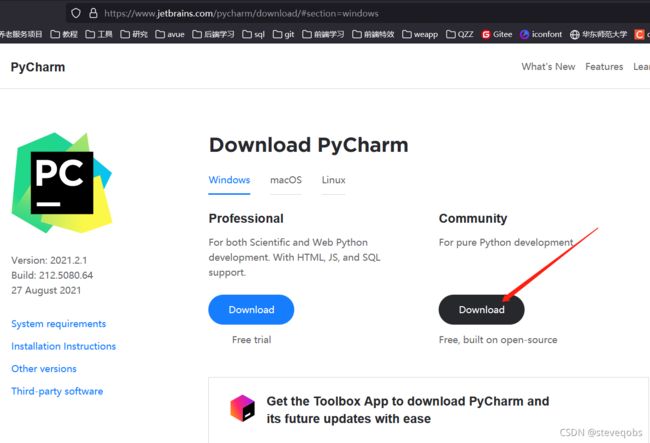Click the padlock site security icon
The width and height of the screenshot is (650, 443).
93,13
